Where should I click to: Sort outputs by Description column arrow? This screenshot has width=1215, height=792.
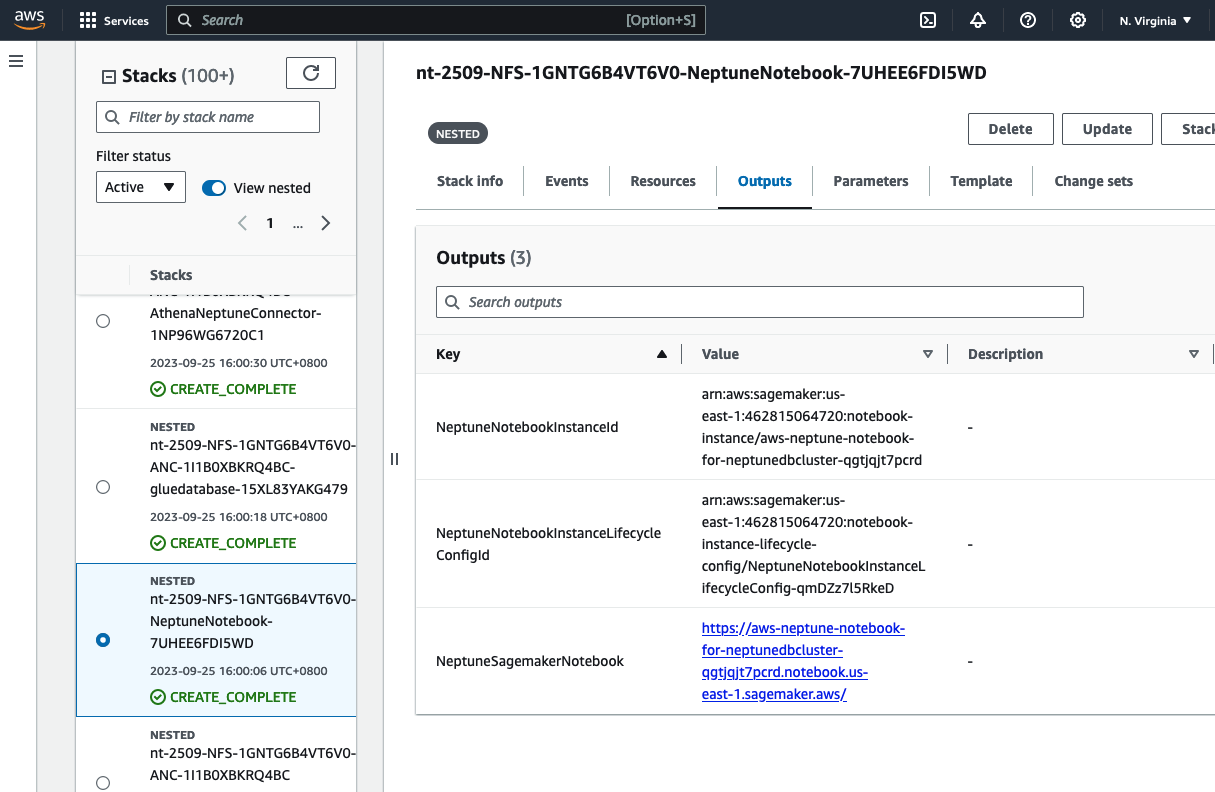click(x=1194, y=354)
